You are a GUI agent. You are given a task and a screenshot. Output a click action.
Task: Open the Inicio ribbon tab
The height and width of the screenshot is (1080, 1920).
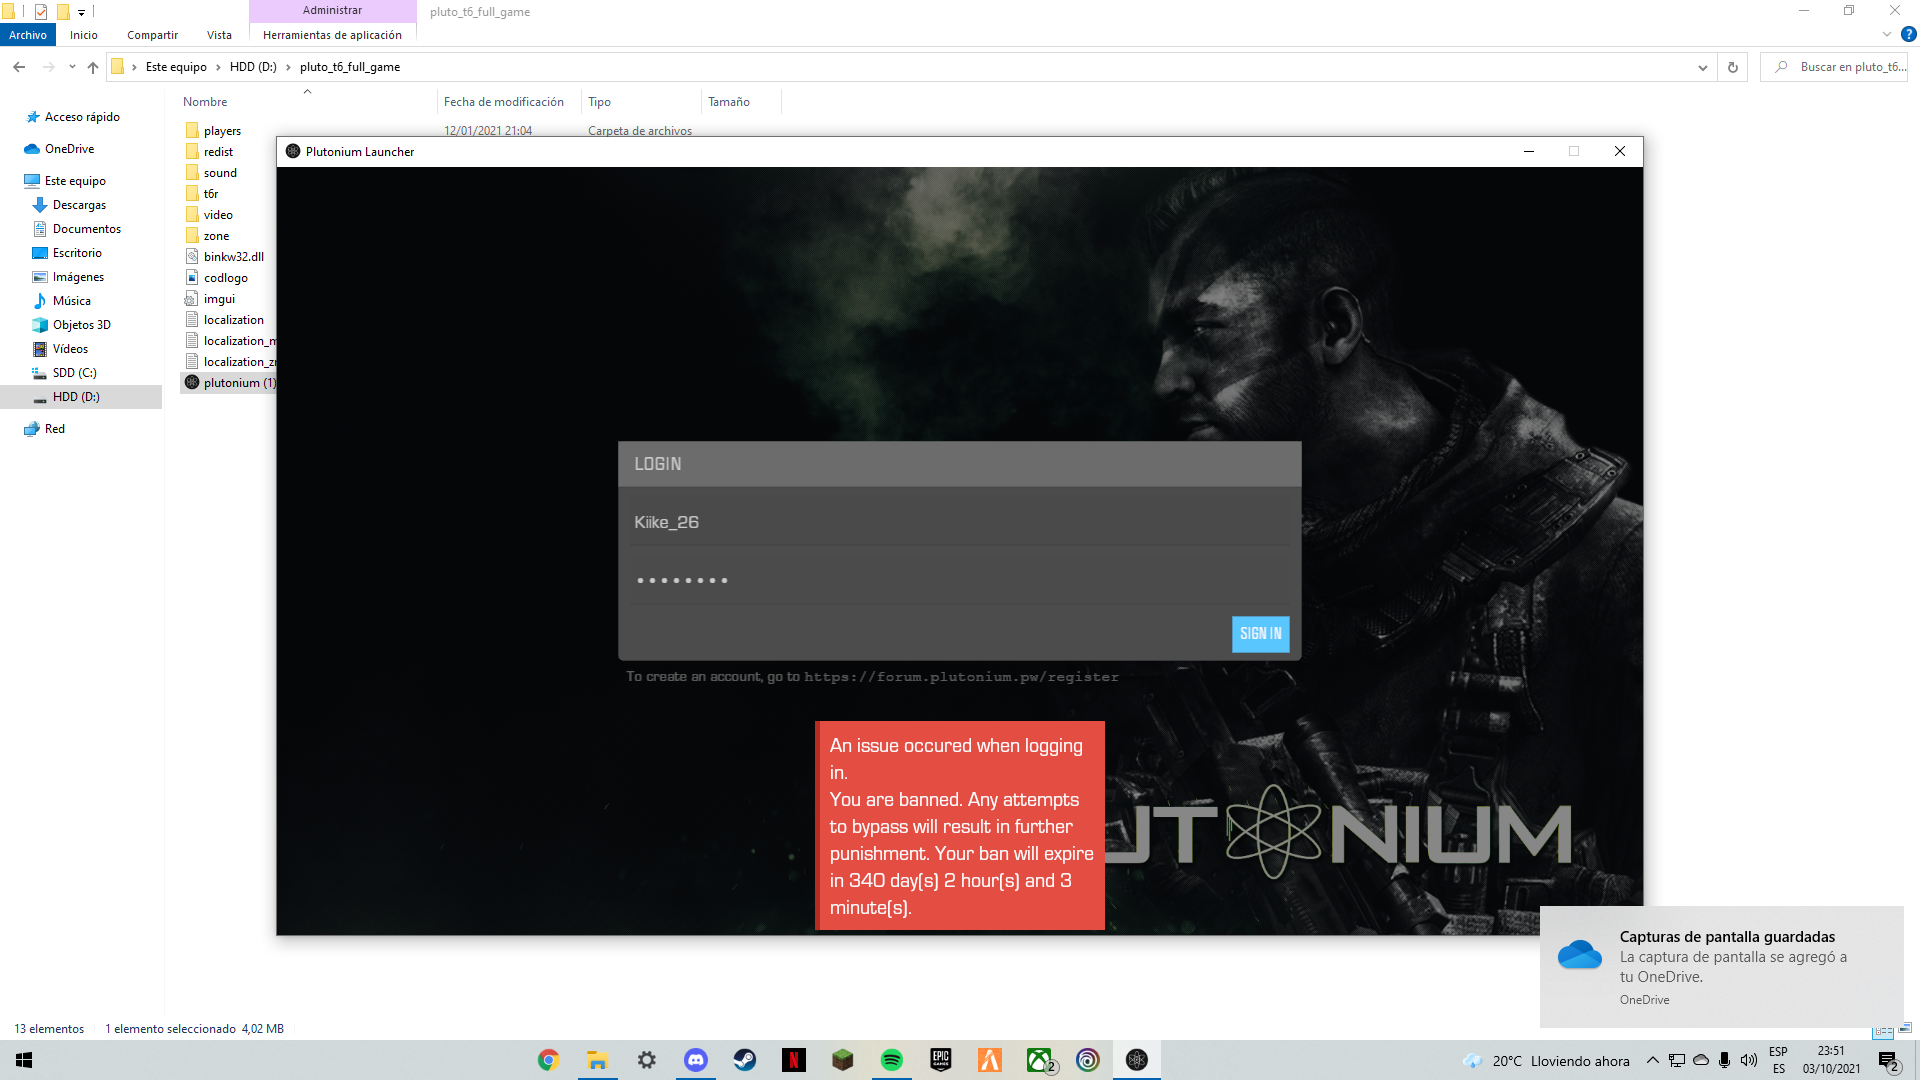(84, 35)
